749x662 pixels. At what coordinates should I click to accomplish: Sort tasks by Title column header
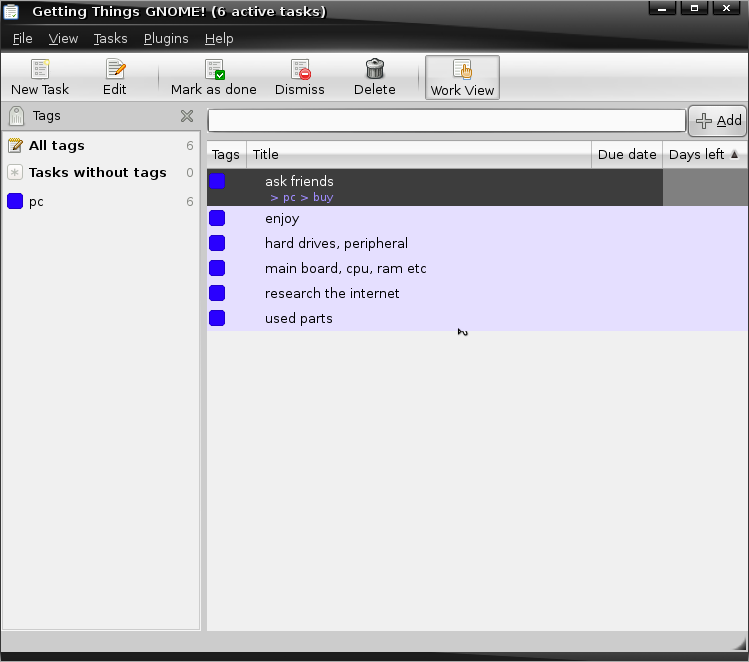(418, 155)
